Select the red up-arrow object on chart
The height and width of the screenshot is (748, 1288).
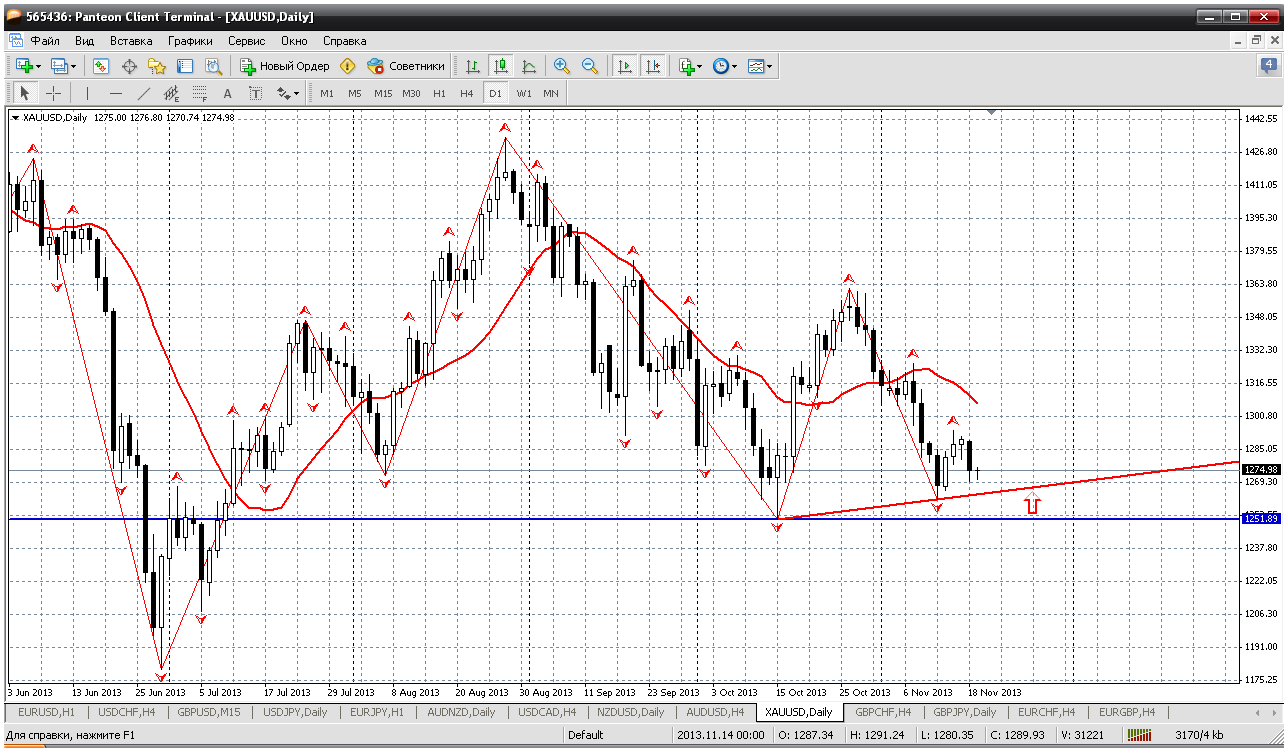1032,505
